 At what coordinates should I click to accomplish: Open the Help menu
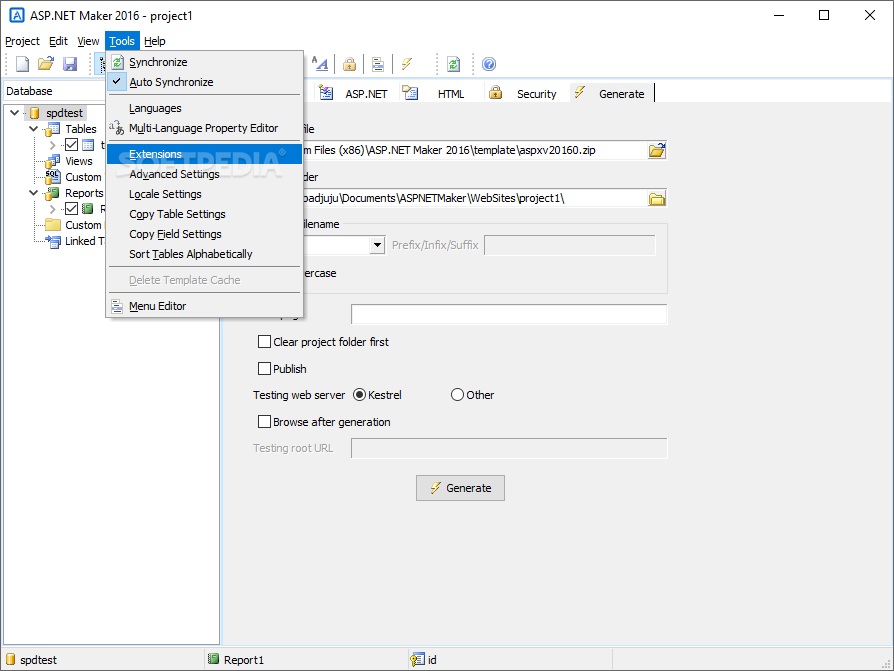point(155,41)
